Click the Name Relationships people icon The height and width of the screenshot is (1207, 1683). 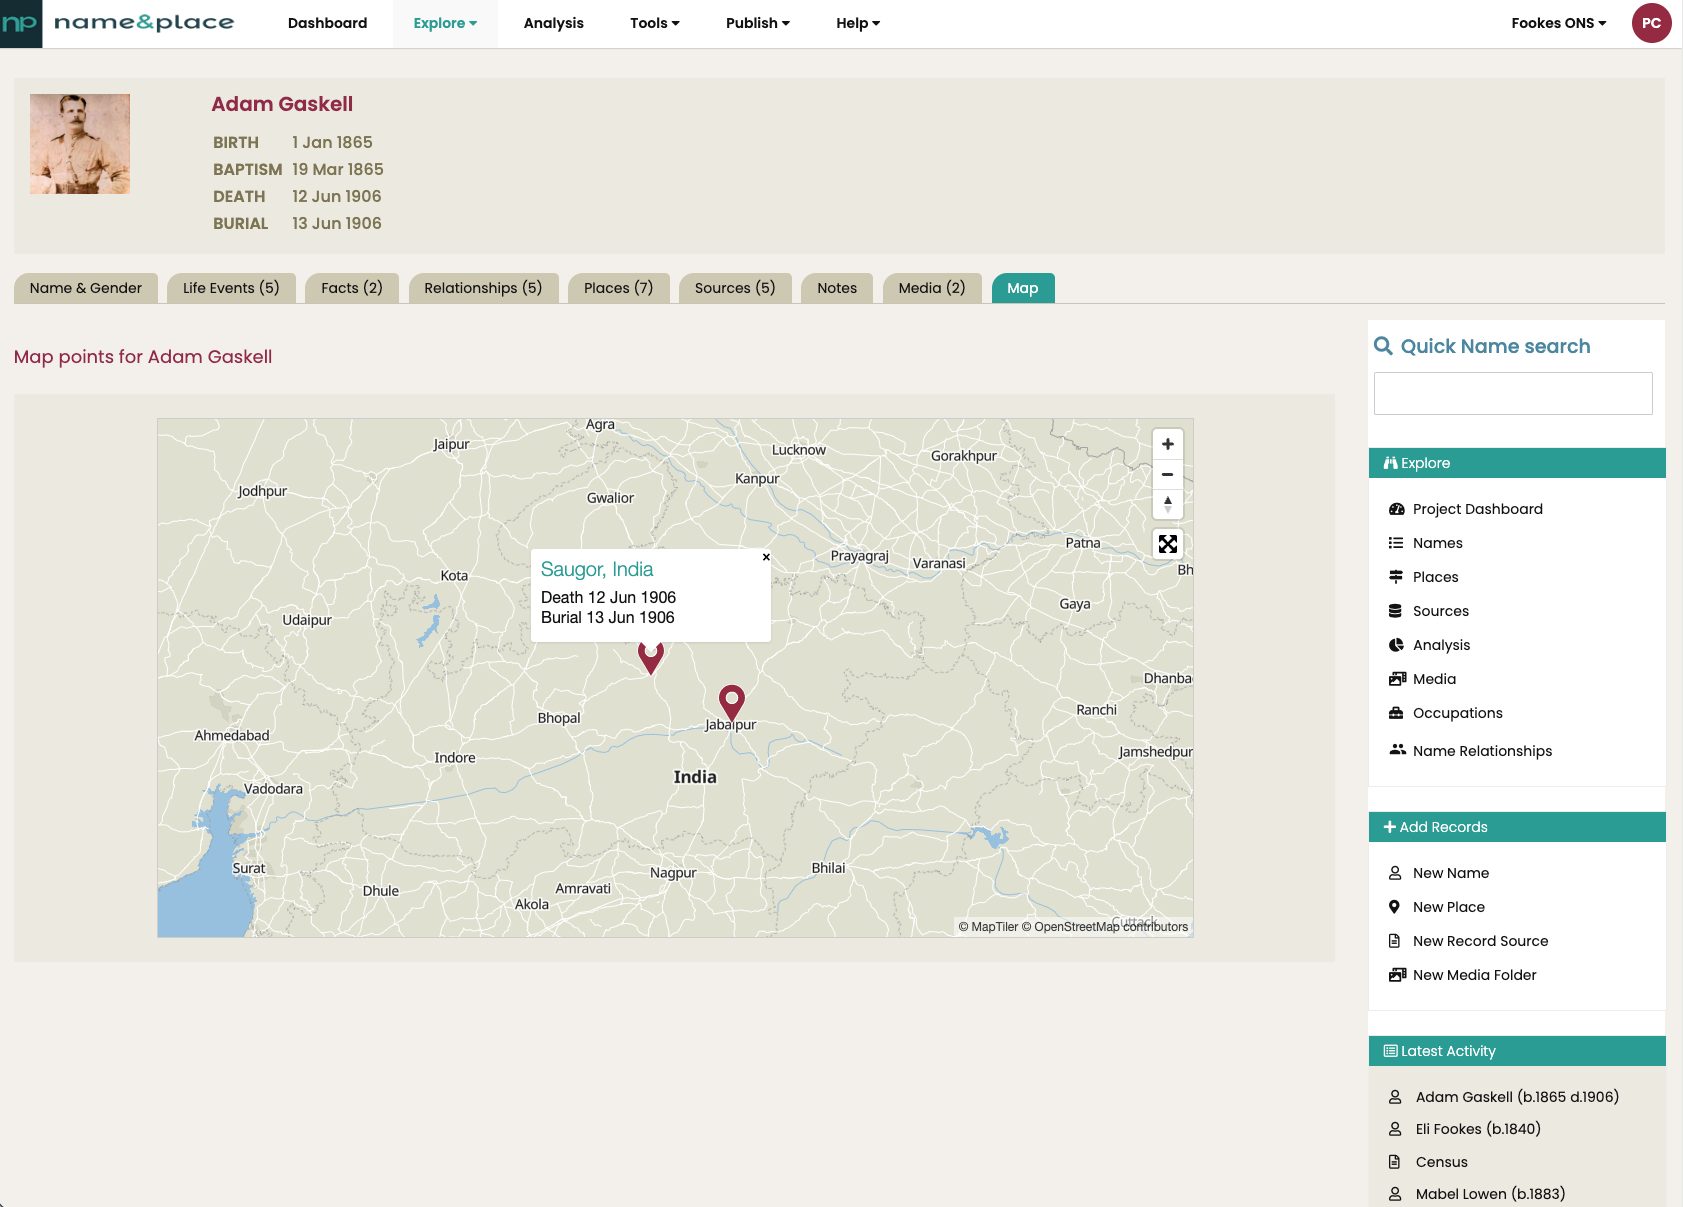pyautogui.click(x=1397, y=749)
